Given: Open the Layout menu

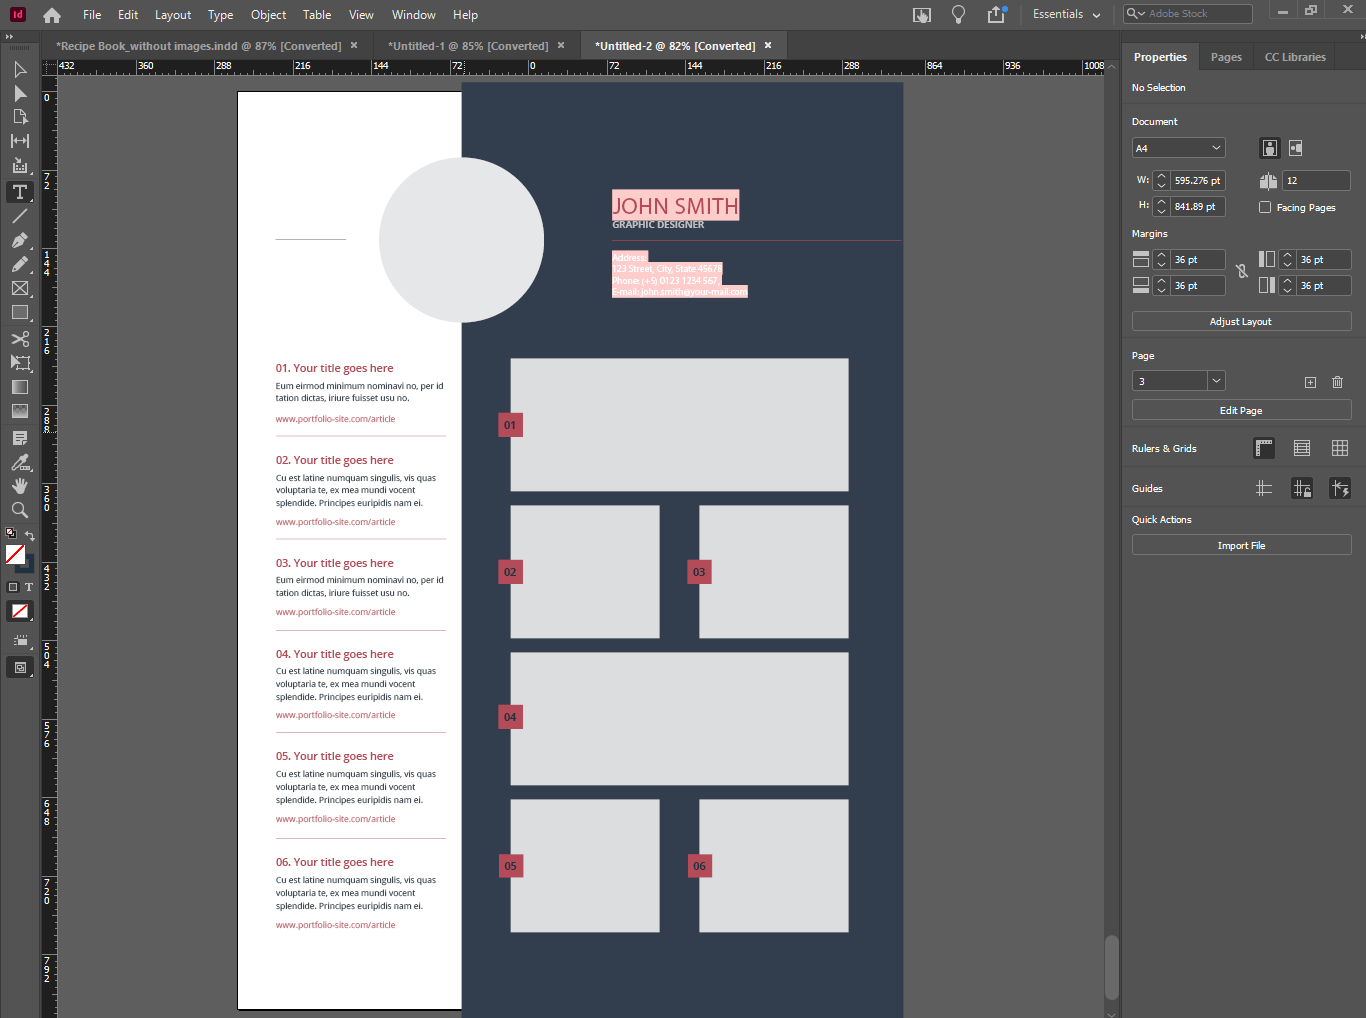Looking at the screenshot, I should tap(172, 14).
